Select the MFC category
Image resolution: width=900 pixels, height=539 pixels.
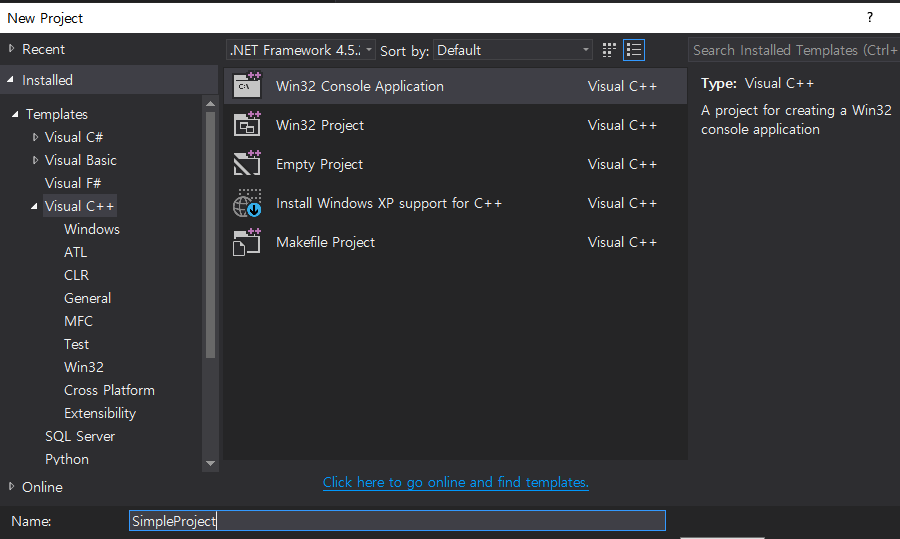coord(78,321)
